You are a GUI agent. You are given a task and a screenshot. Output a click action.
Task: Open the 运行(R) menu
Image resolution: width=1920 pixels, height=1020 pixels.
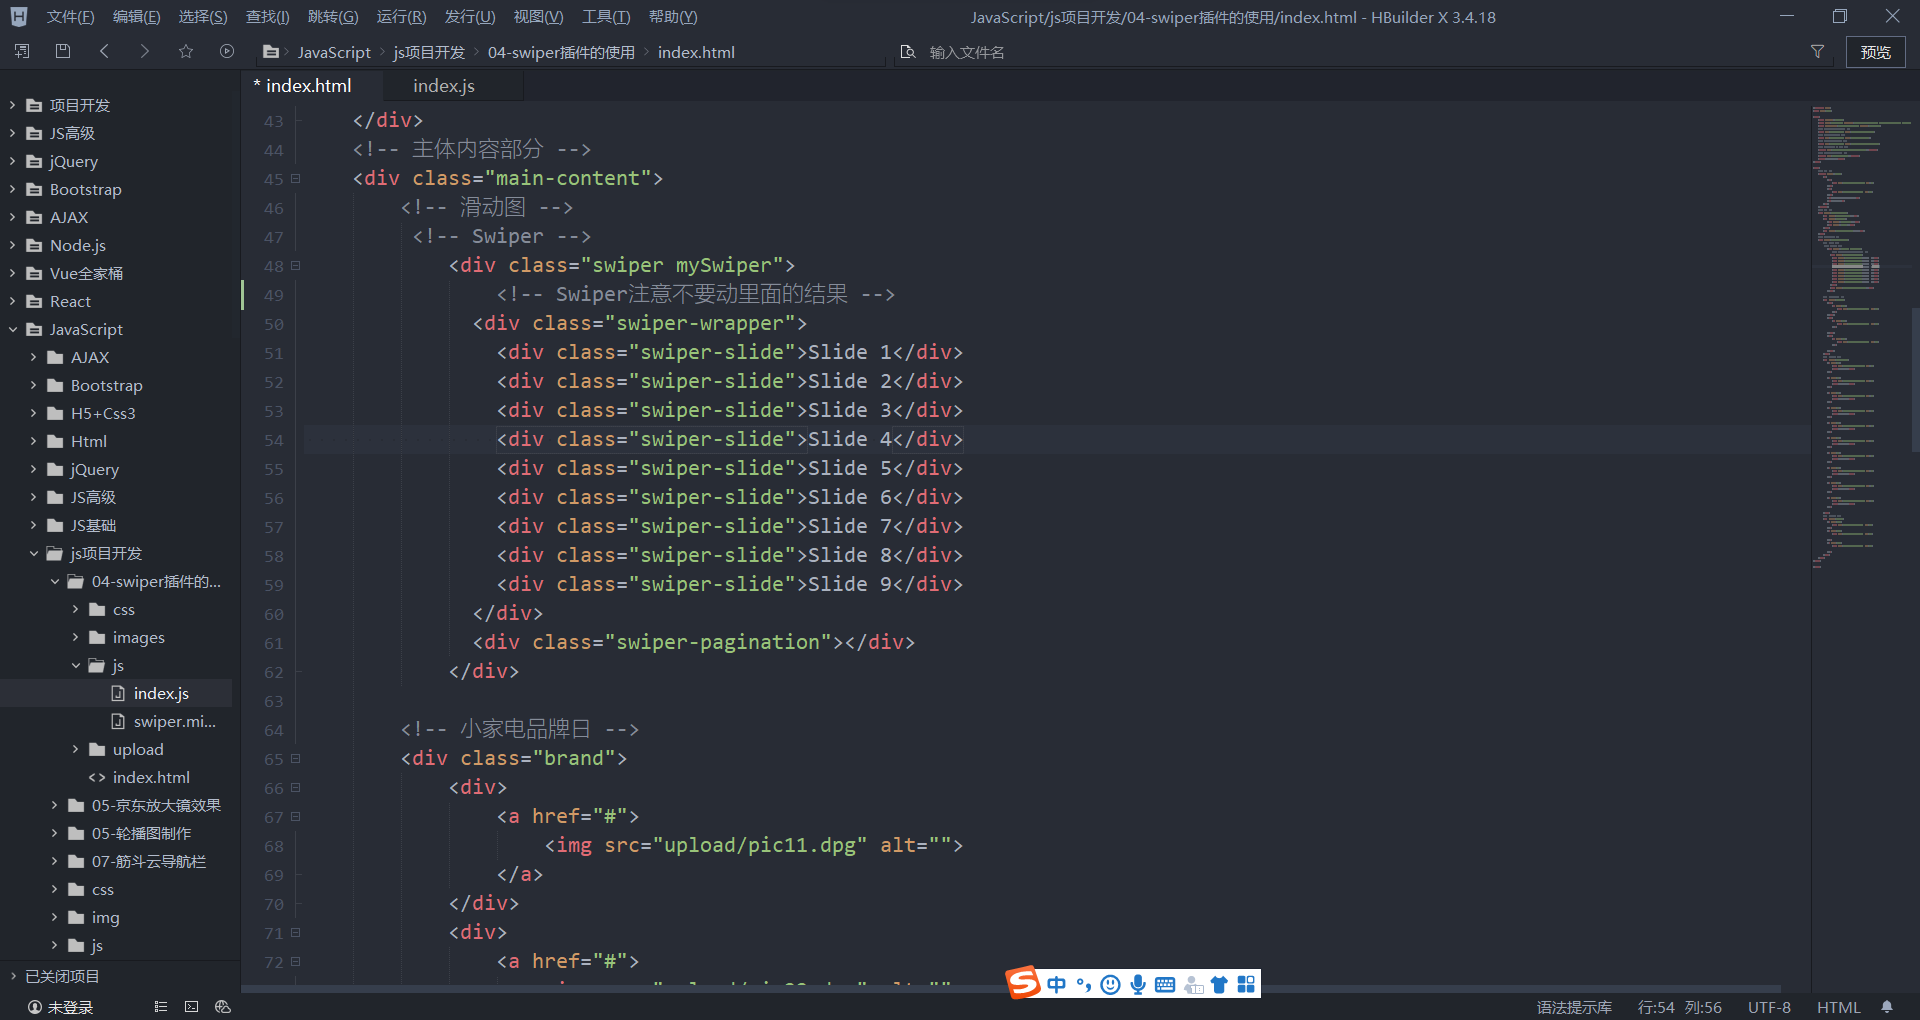pos(401,16)
